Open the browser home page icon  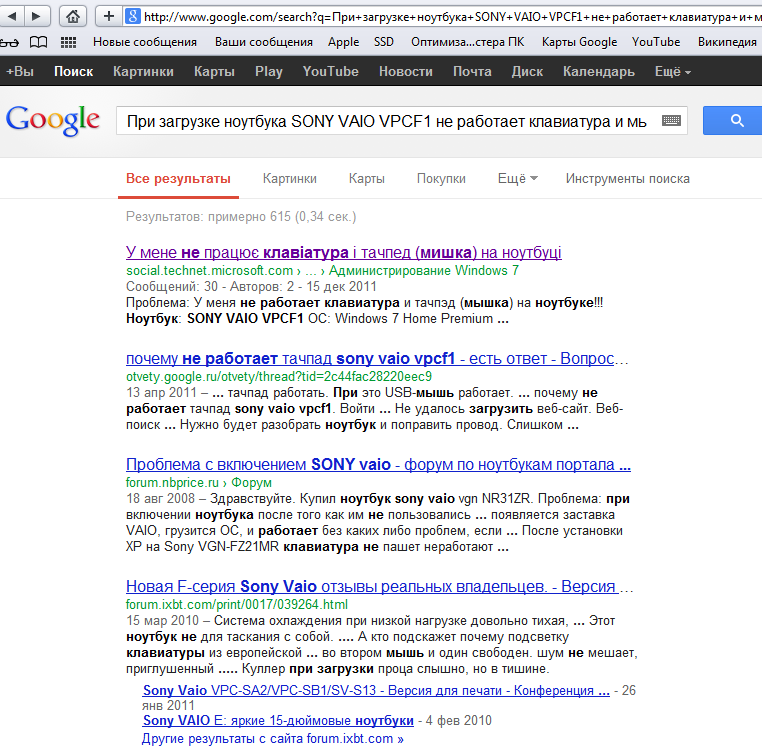pyautogui.click(x=73, y=17)
